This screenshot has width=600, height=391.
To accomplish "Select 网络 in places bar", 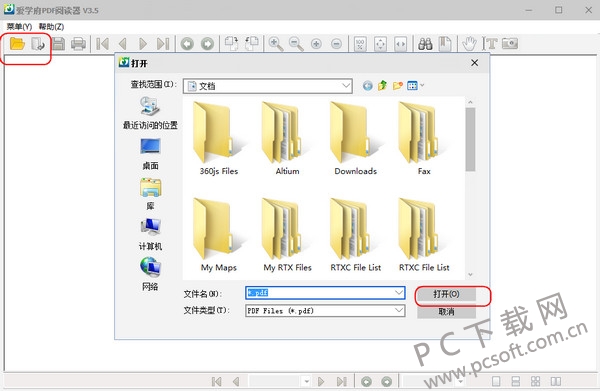I will [150, 275].
